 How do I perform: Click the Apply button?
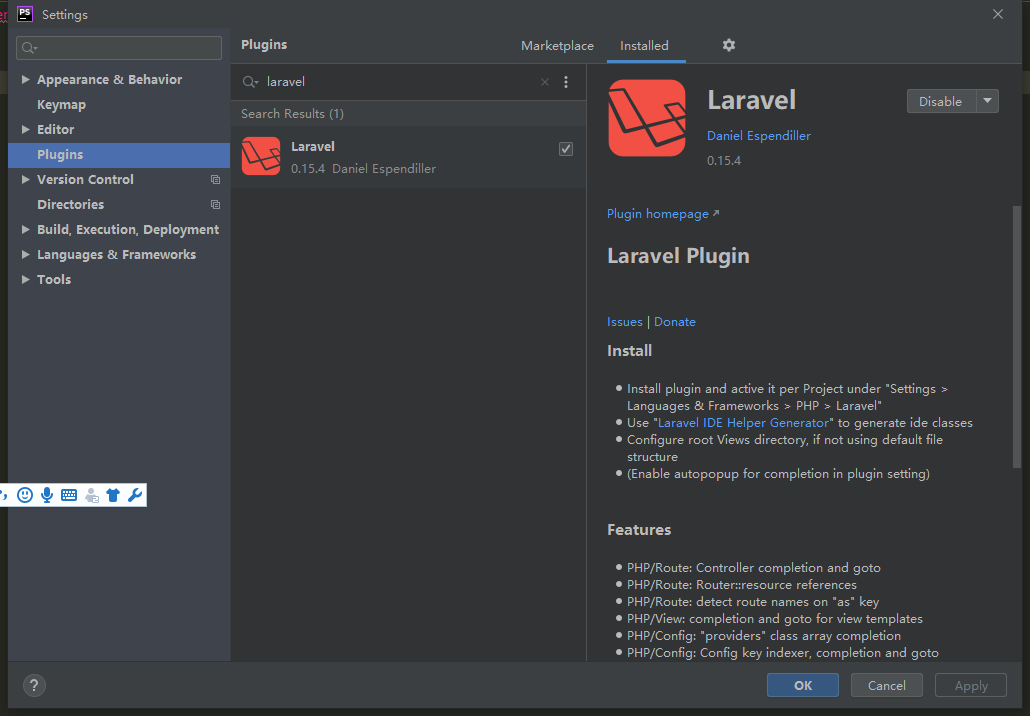click(971, 685)
